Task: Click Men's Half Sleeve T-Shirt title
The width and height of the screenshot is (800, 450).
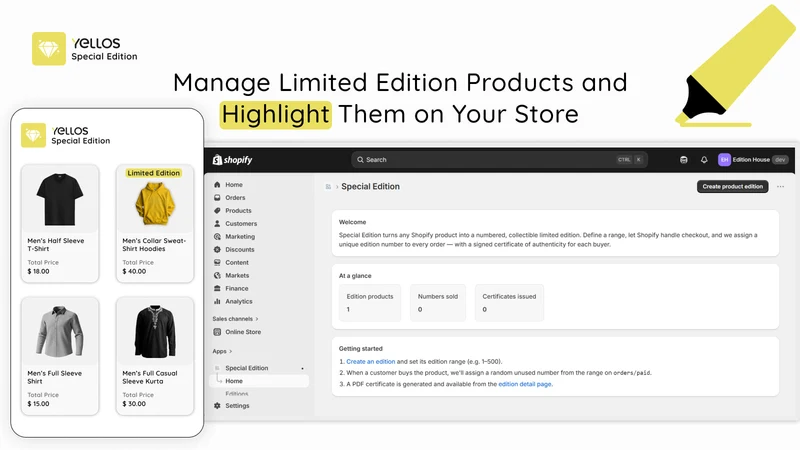Action: tap(56, 245)
